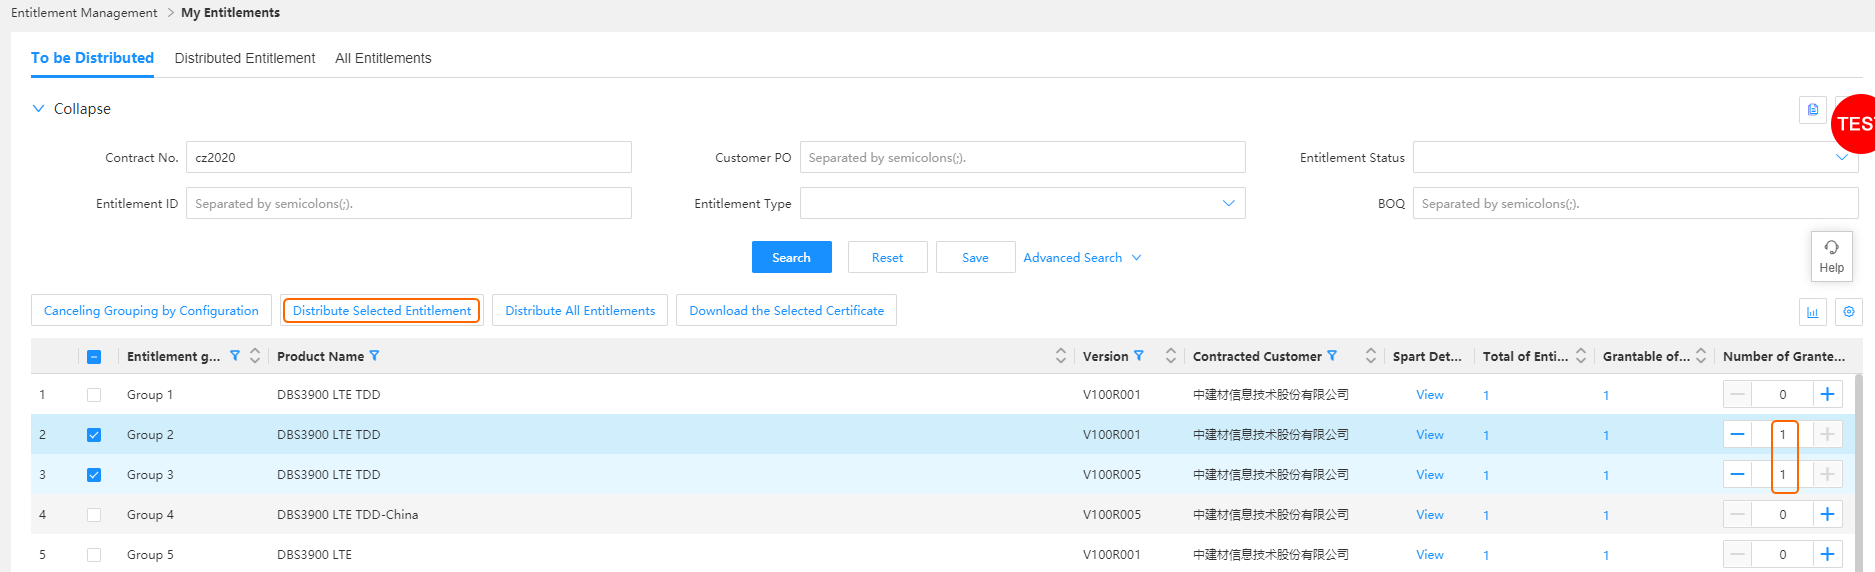The image size is (1875, 572).
Task: Click version V100R005 in Group 3 row
Action: point(1112,475)
